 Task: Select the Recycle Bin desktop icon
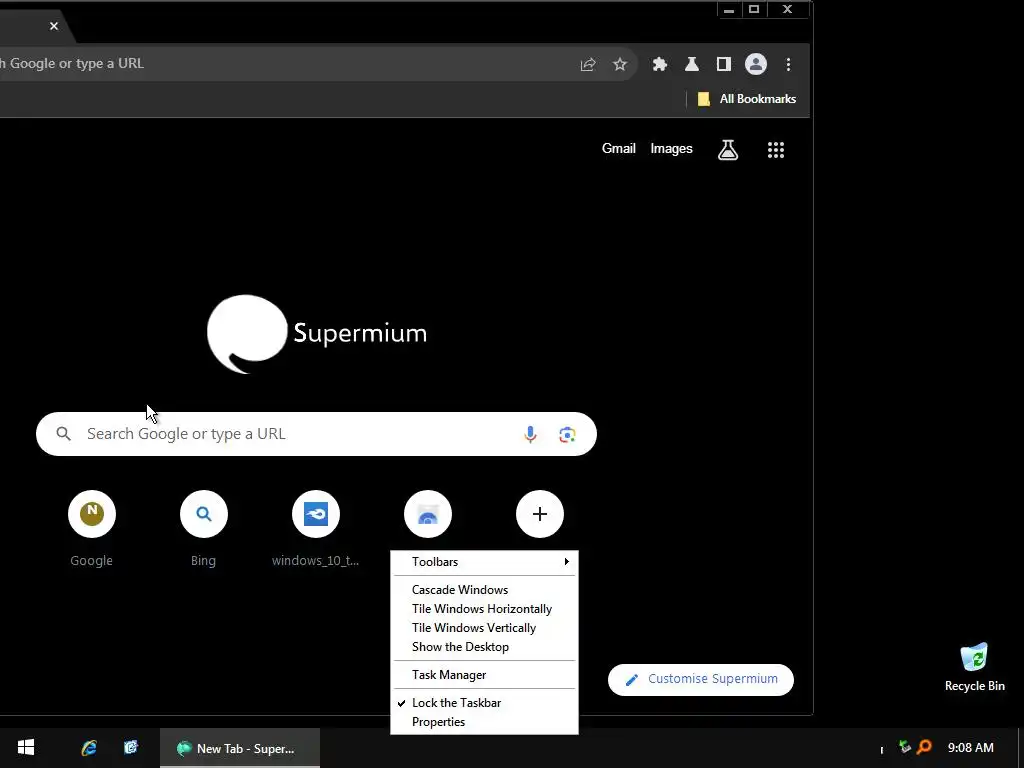tap(974, 667)
